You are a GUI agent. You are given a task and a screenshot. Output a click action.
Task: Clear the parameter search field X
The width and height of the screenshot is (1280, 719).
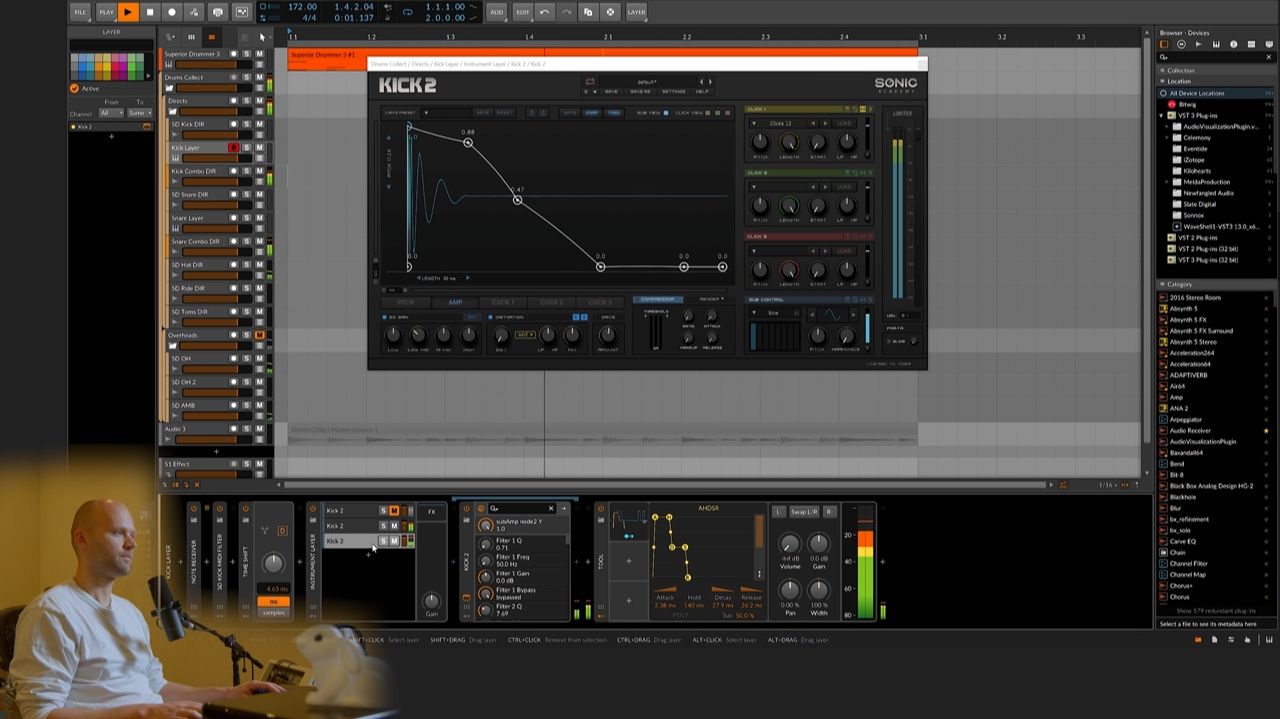[x=550, y=508]
